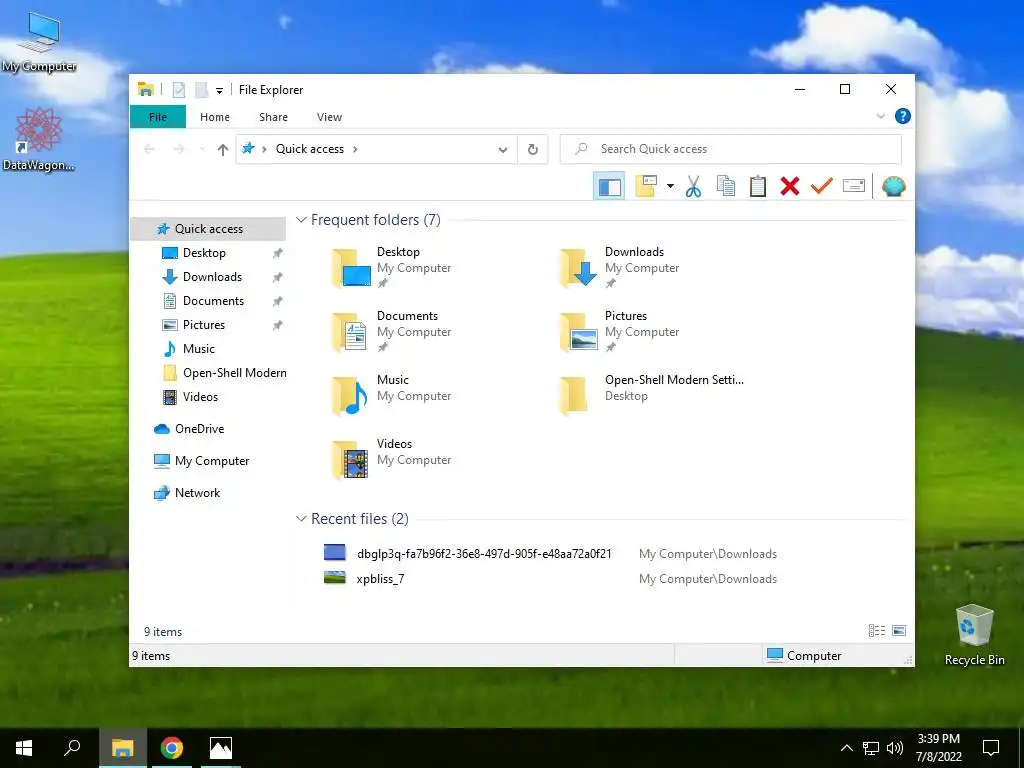Select Quick access in the navigation pane
This screenshot has width=1024, height=768.
(x=208, y=229)
